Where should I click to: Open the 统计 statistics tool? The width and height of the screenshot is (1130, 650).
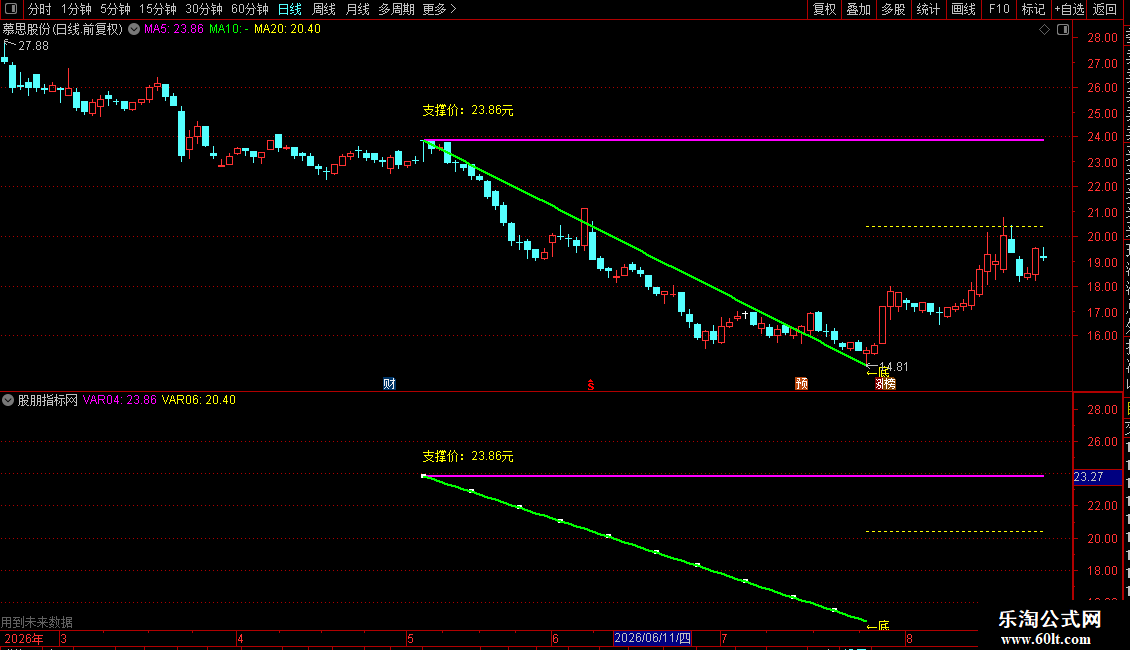927,9
